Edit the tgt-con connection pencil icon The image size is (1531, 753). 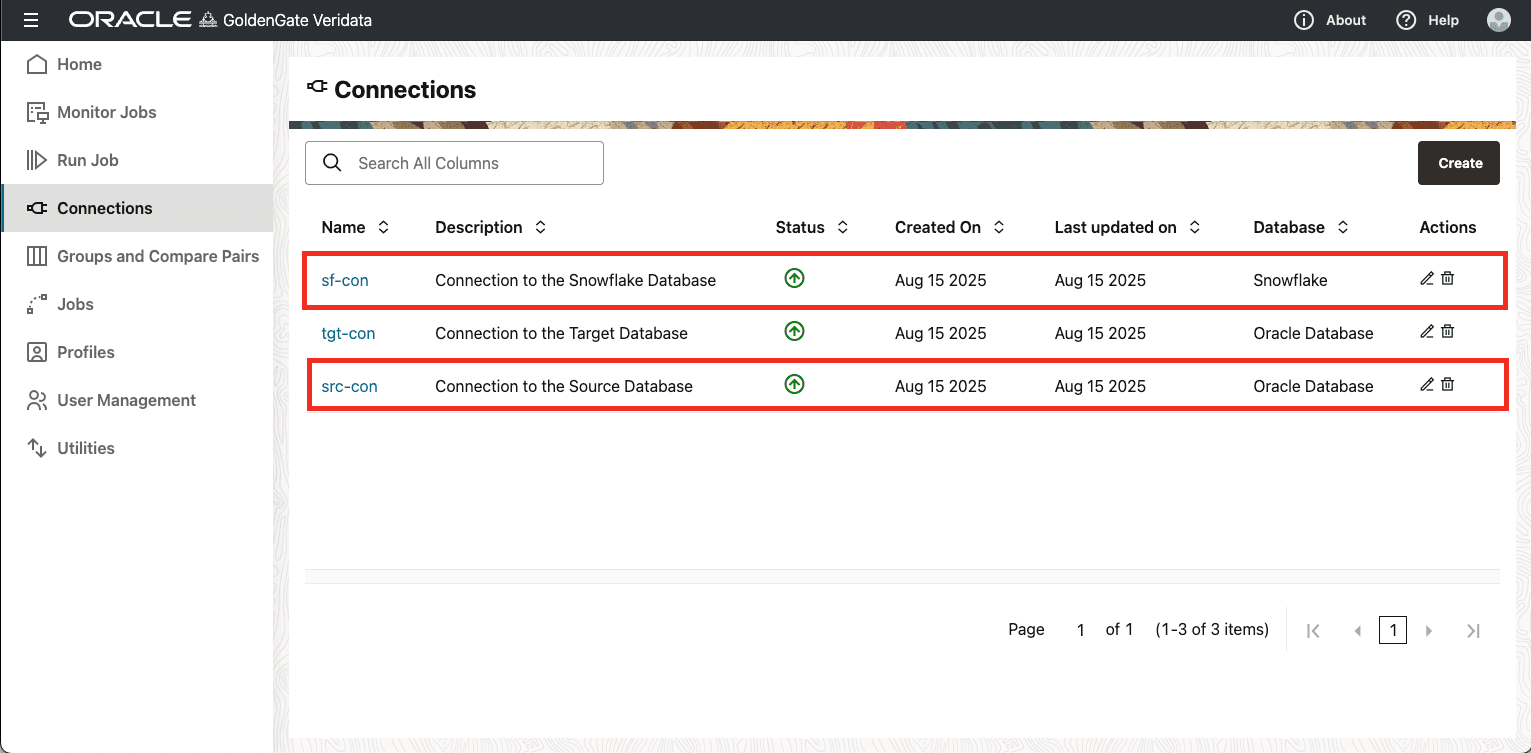(x=1427, y=331)
